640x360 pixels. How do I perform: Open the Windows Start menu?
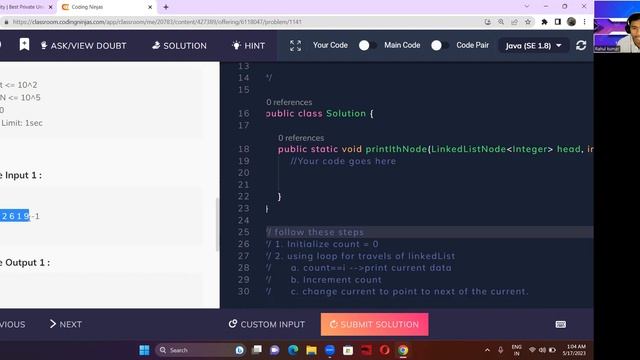(144, 350)
